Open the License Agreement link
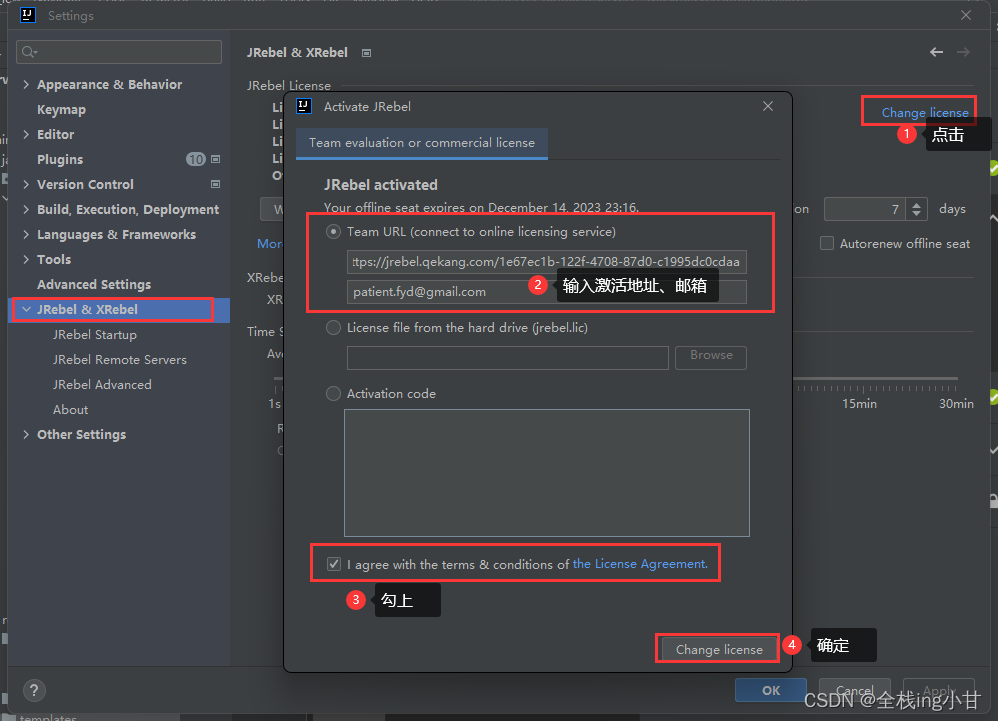The height and width of the screenshot is (721, 998). point(640,564)
